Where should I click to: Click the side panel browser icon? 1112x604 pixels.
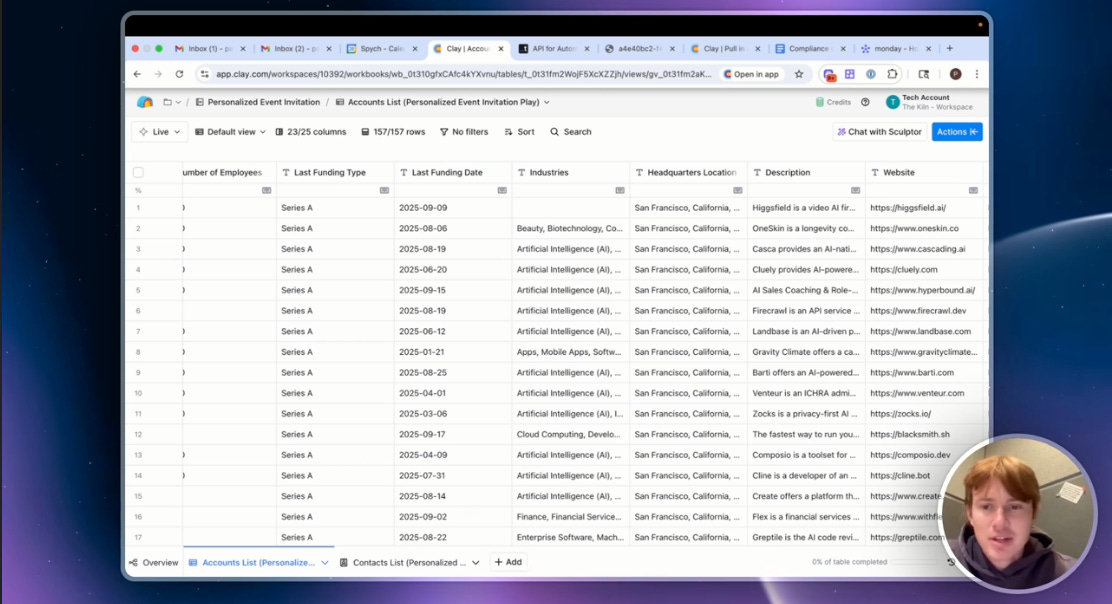tap(923, 74)
